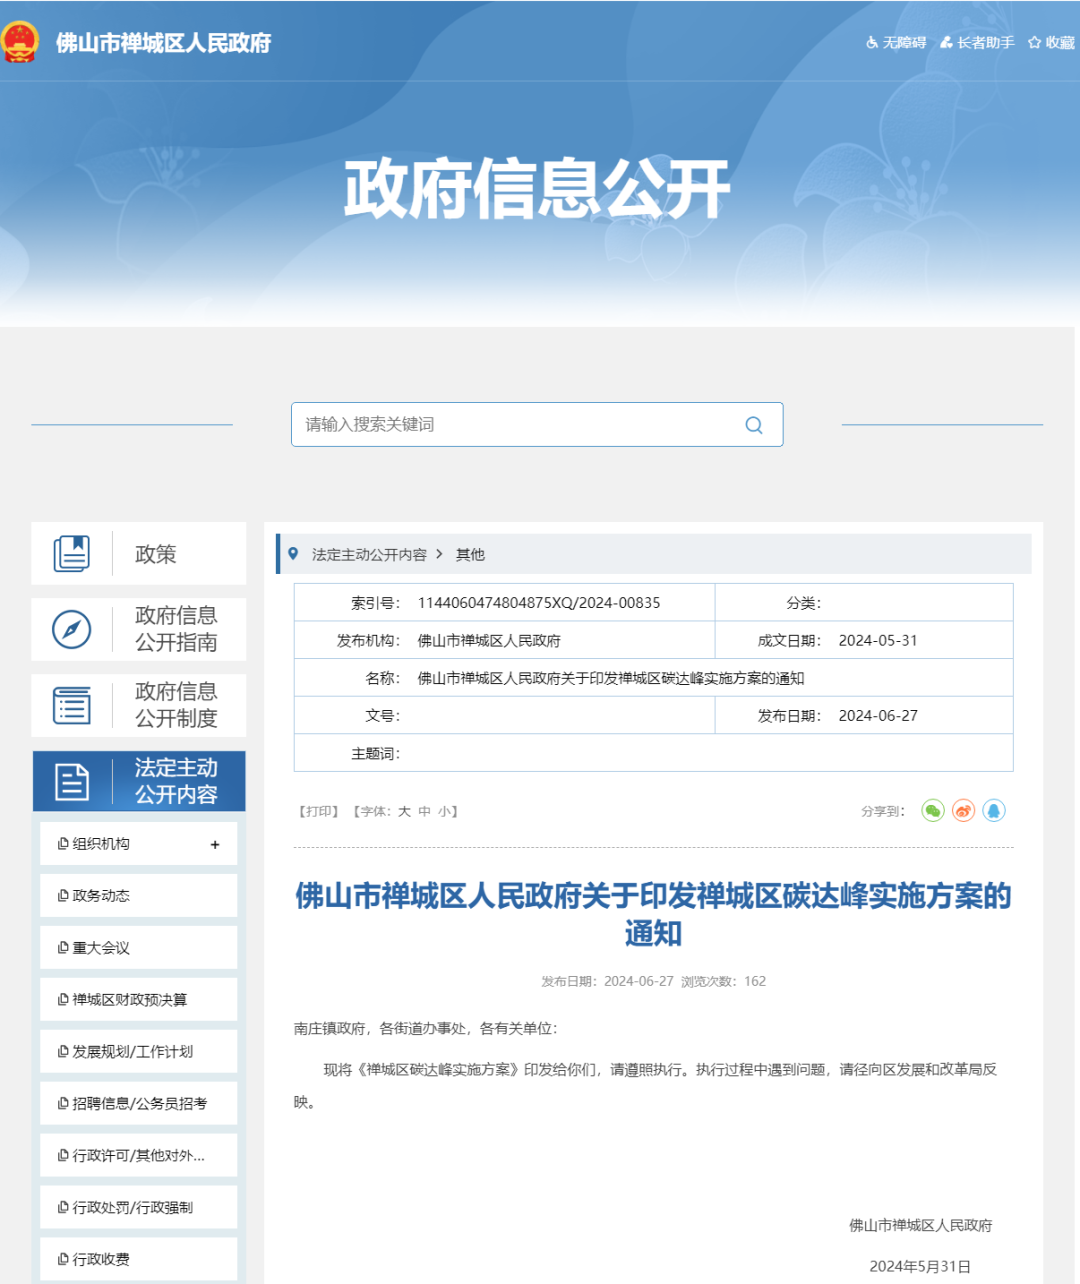Screen dimensions: 1080x1284
Task: Share the article to WeChat
Action: point(933,811)
